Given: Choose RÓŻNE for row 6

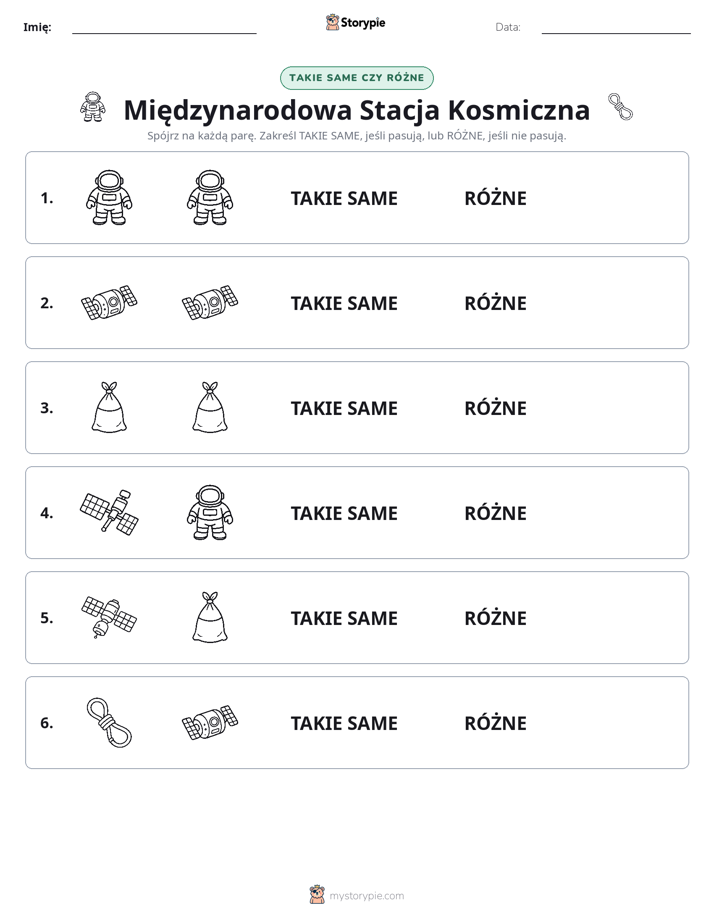Looking at the screenshot, I should [495, 723].
